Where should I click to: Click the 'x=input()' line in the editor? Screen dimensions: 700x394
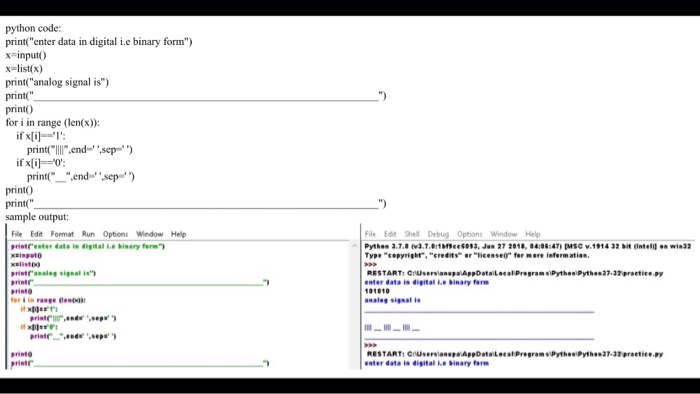[26, 256]
